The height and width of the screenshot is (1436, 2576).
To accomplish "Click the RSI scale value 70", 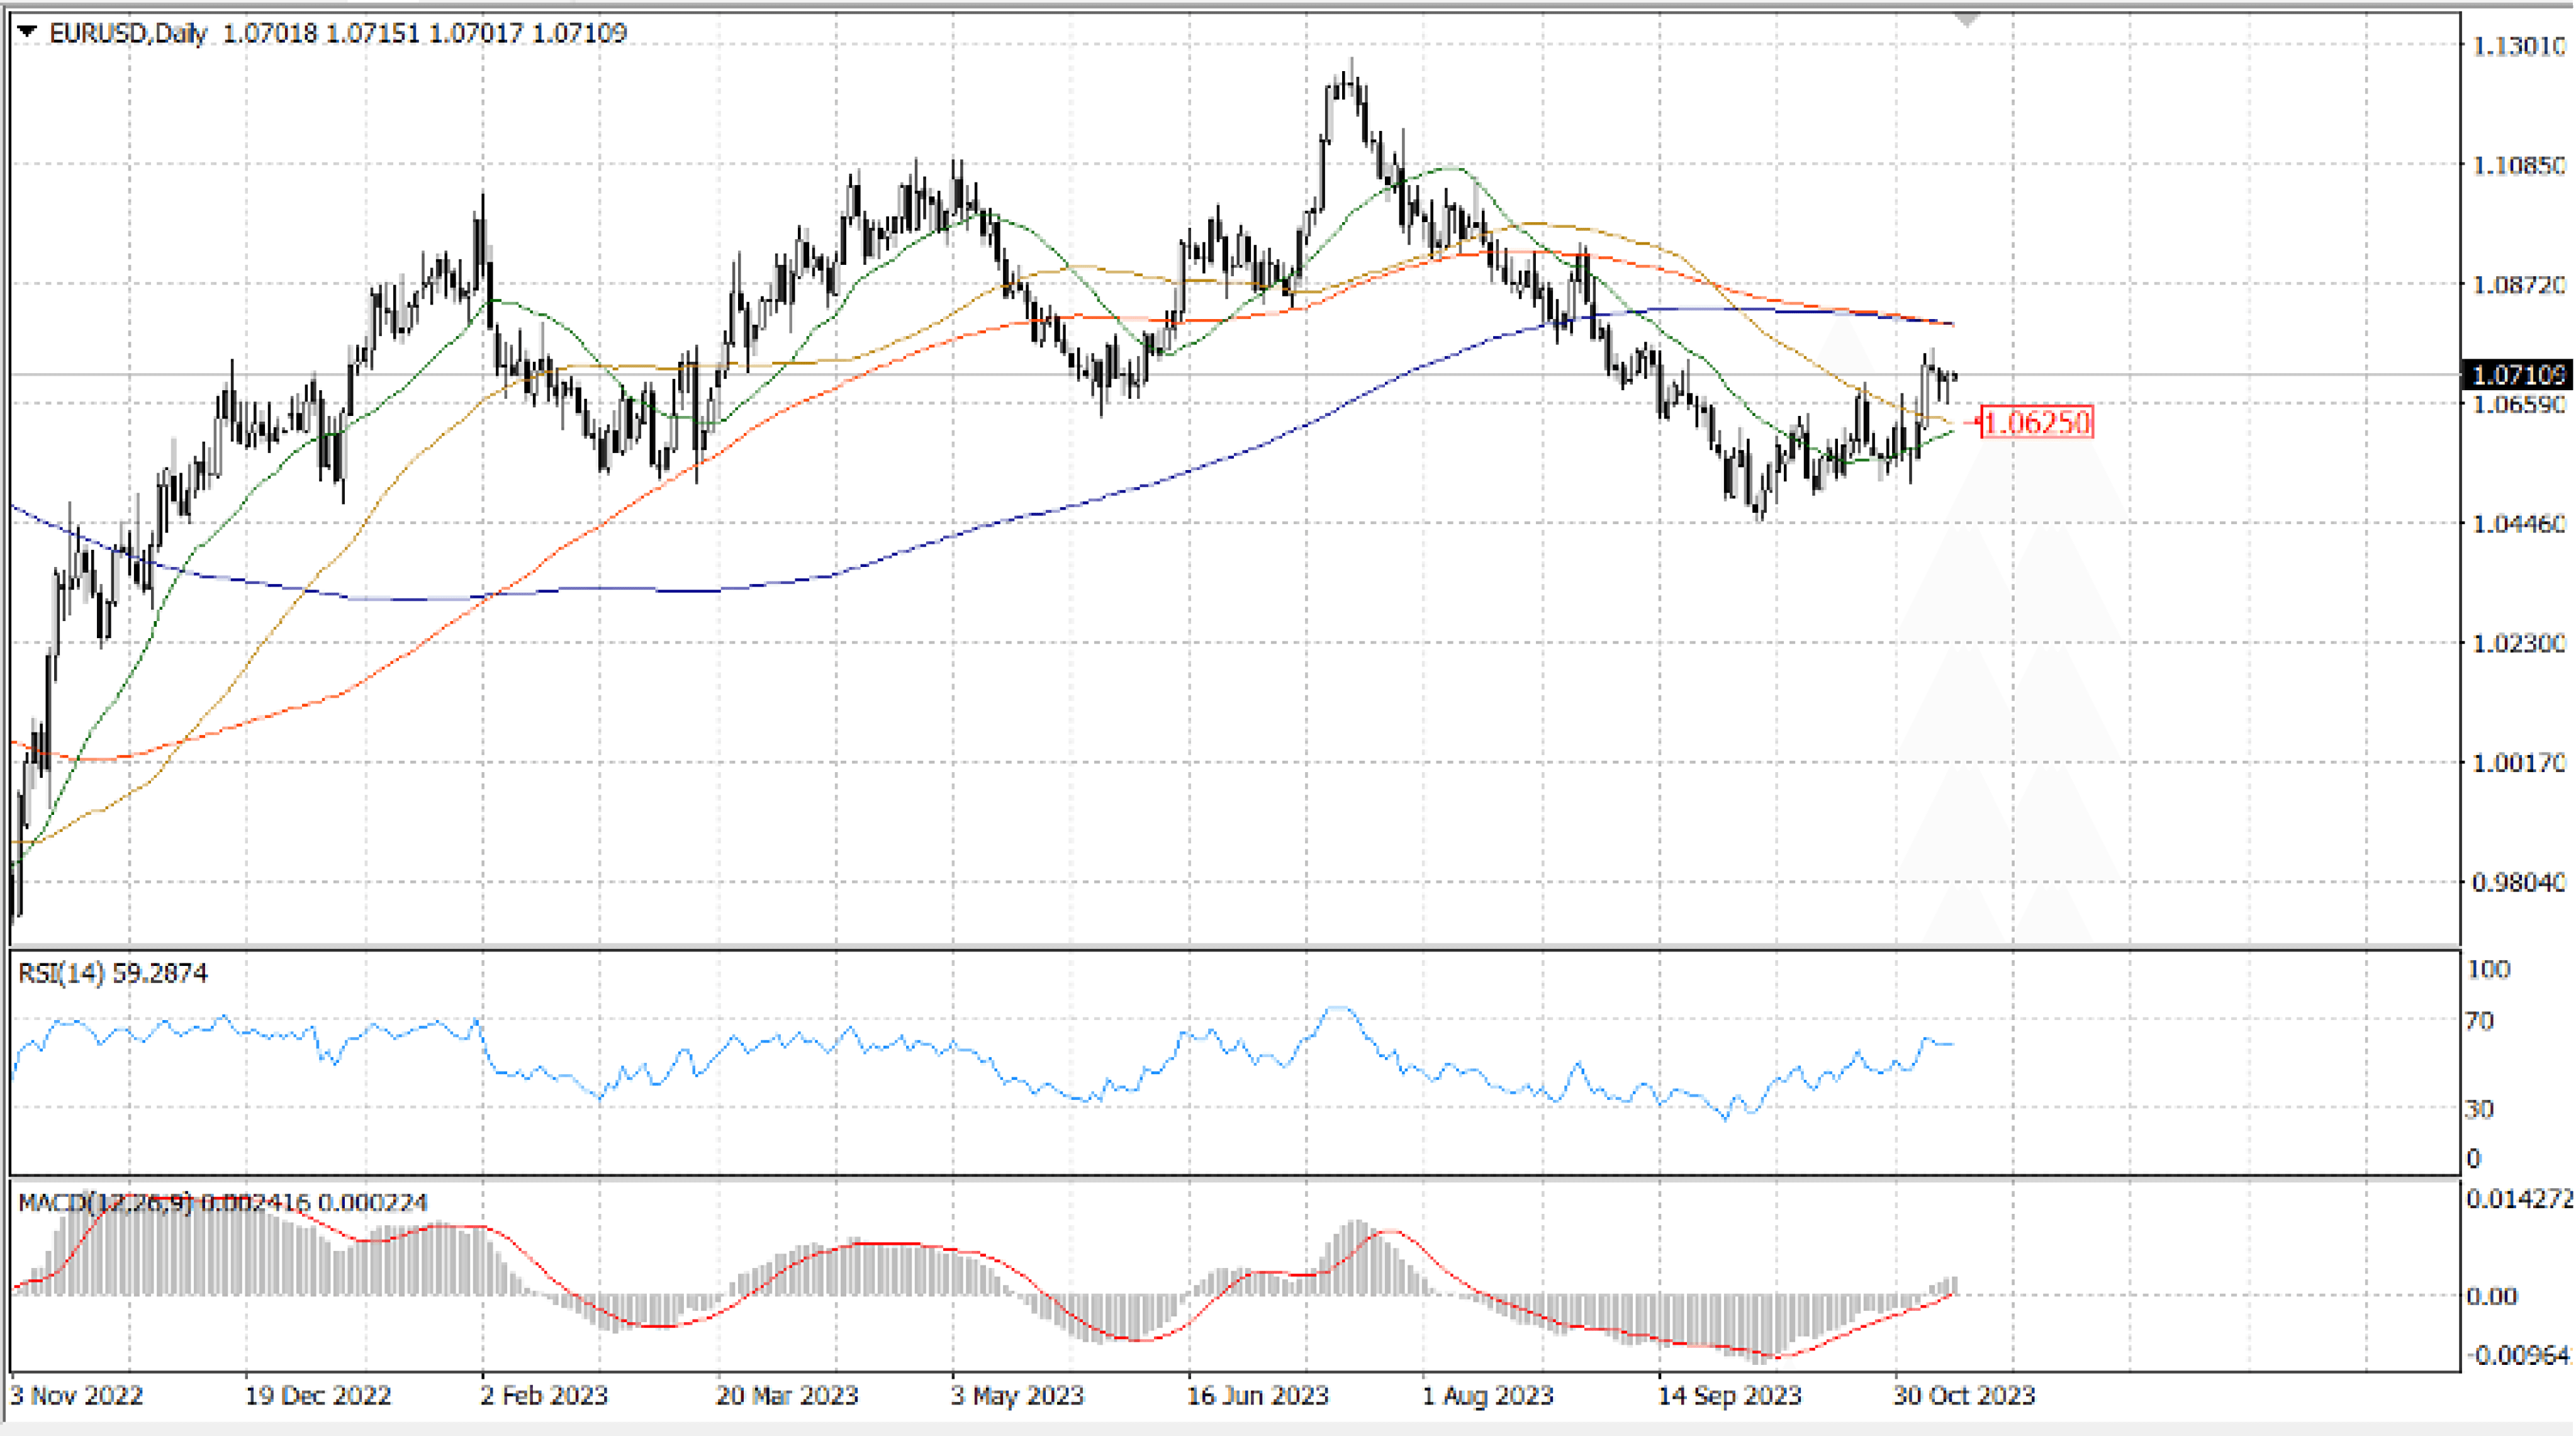I will coord(2479,1021).
